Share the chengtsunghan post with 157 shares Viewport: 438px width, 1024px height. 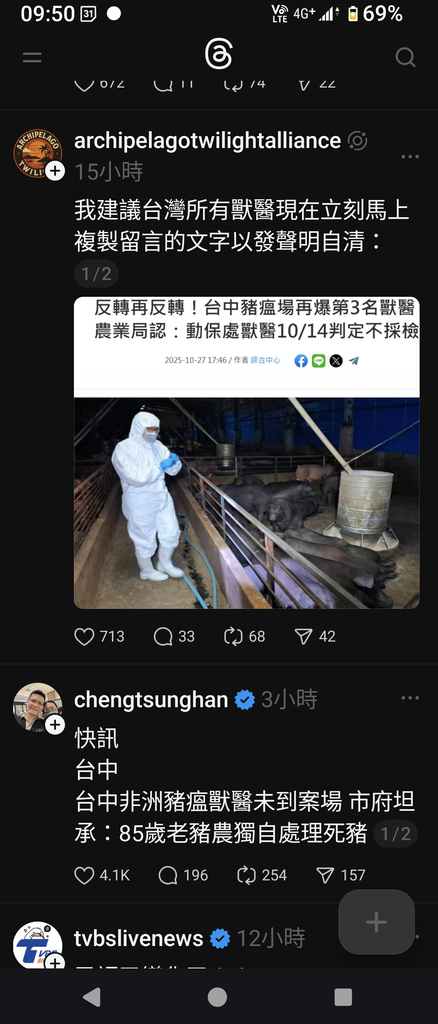pyautogui.click(x=325, y=875)
